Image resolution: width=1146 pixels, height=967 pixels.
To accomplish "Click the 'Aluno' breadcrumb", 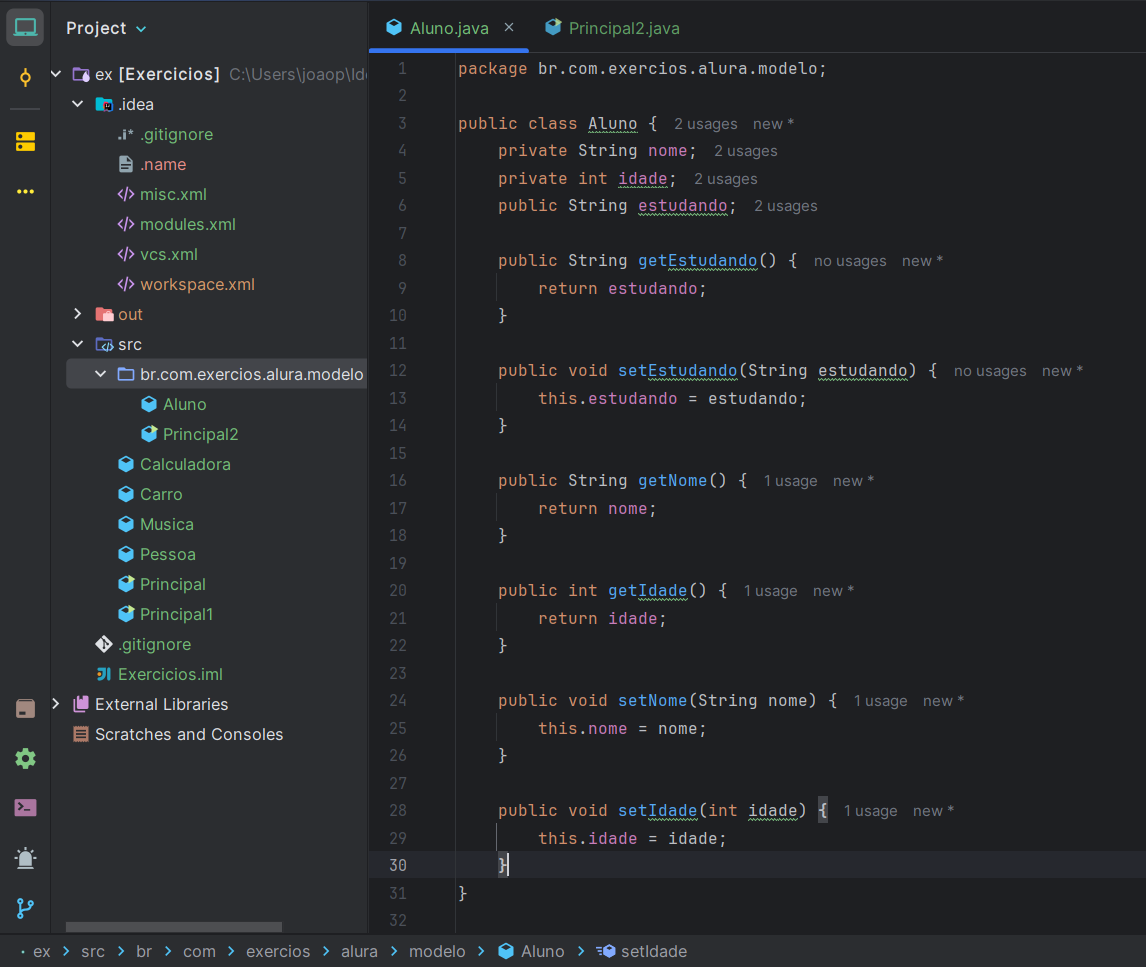I will (531, 951).
